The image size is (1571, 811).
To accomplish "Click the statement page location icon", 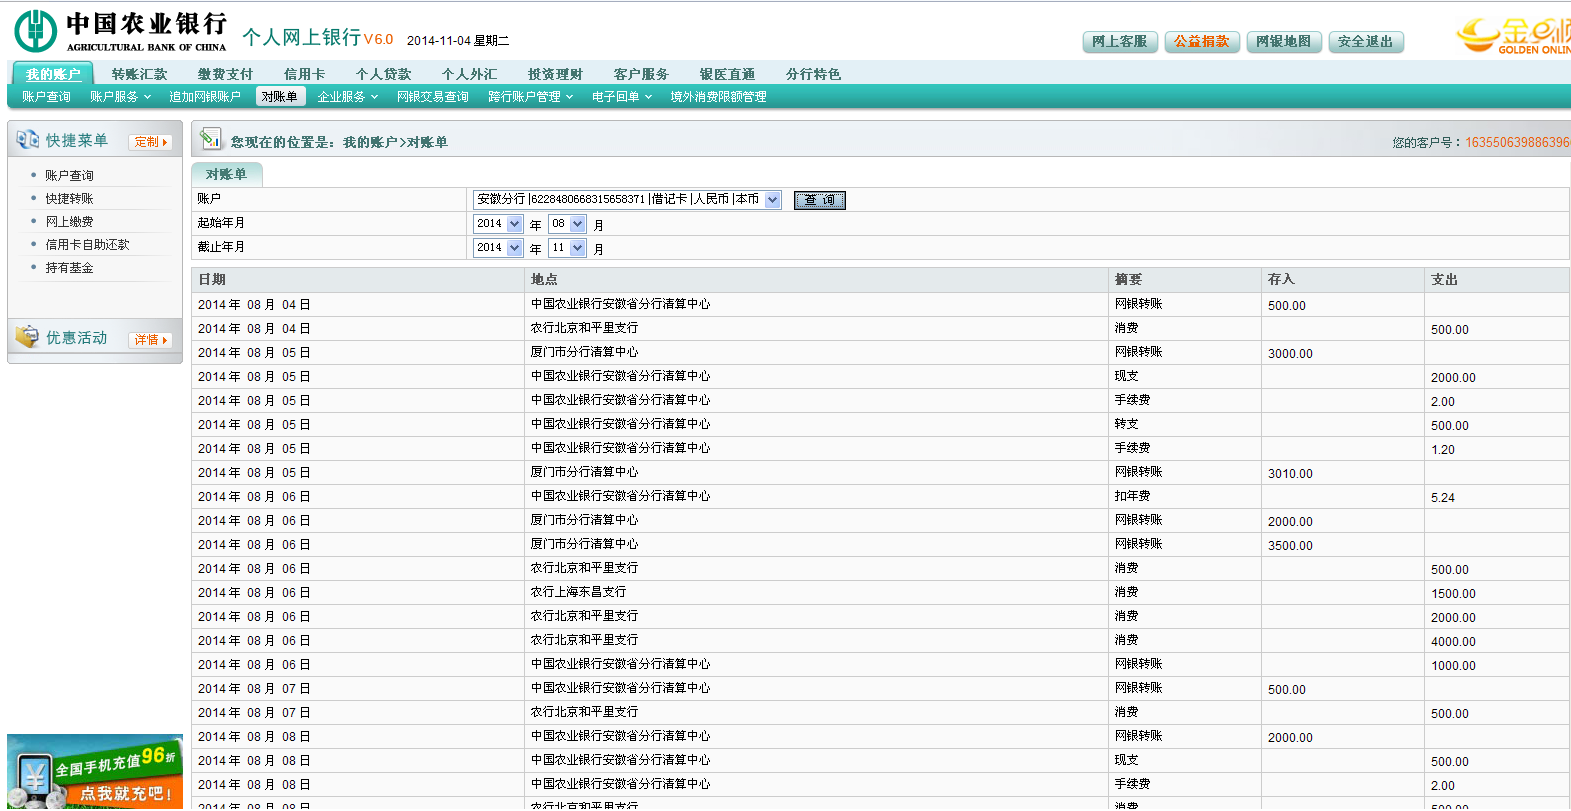I will coord(210,139).
